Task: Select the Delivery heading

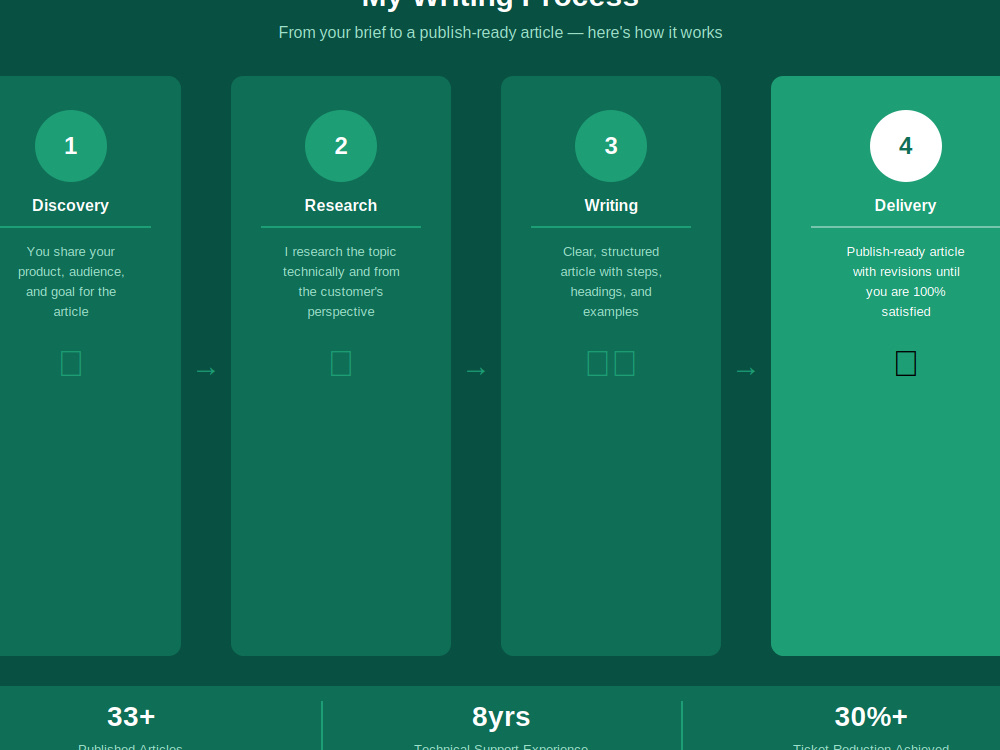Action: 906,205
